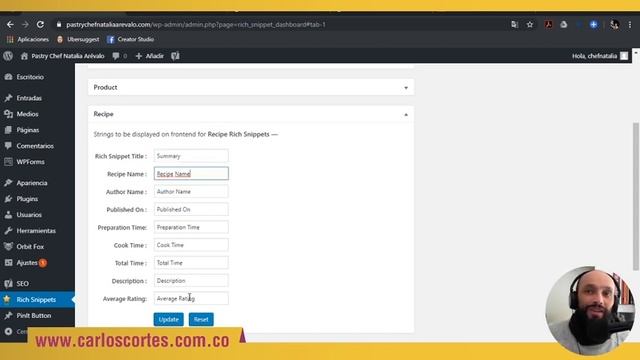Screen dimensions: 640x360
Task: Click the Update button
Action: pyautogui.click(x=169, y=319)
